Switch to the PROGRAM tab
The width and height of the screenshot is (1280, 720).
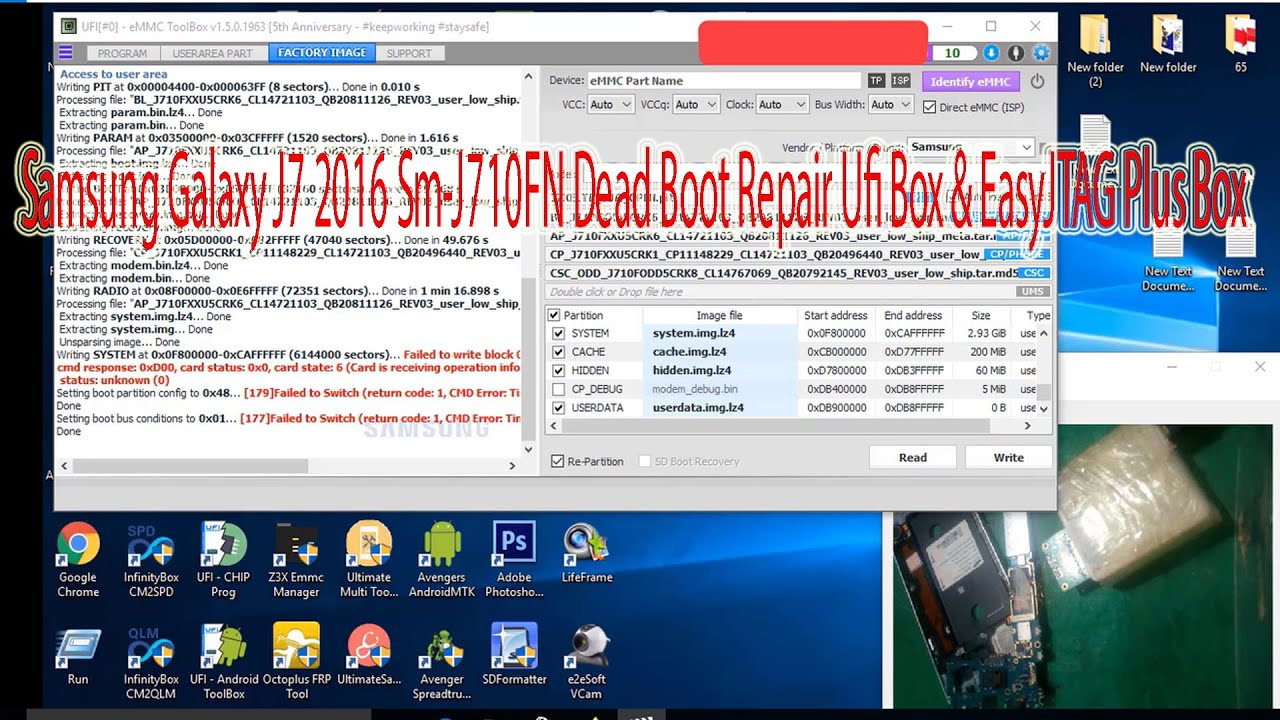click(x=123, y=53)
